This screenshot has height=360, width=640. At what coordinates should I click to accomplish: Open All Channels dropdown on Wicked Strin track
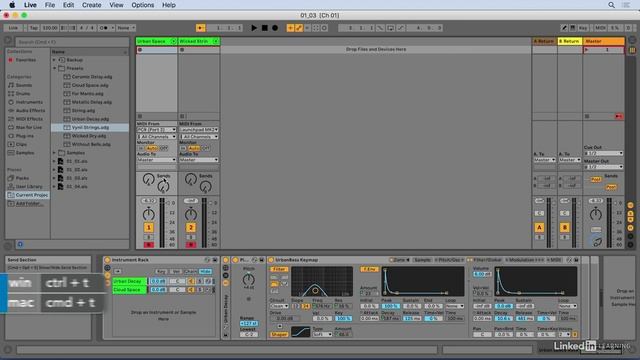tap(199, 136)
